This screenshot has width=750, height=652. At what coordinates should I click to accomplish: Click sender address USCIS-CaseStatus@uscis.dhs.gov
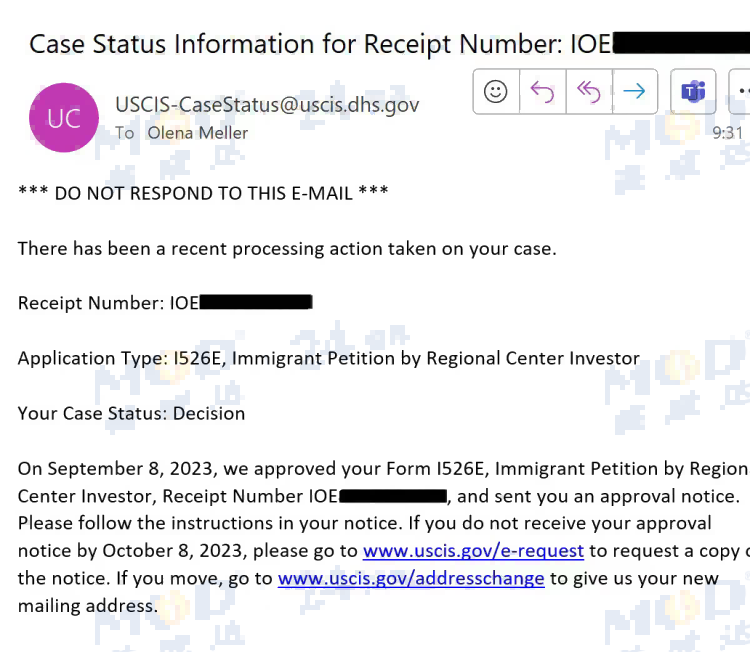pyautogui.click(x=267, y=104)
